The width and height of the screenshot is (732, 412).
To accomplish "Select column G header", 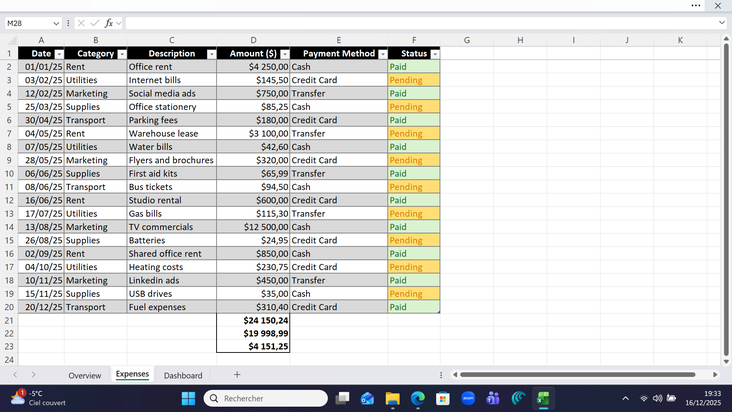I will pyautogui.click(x=467, y=40).
